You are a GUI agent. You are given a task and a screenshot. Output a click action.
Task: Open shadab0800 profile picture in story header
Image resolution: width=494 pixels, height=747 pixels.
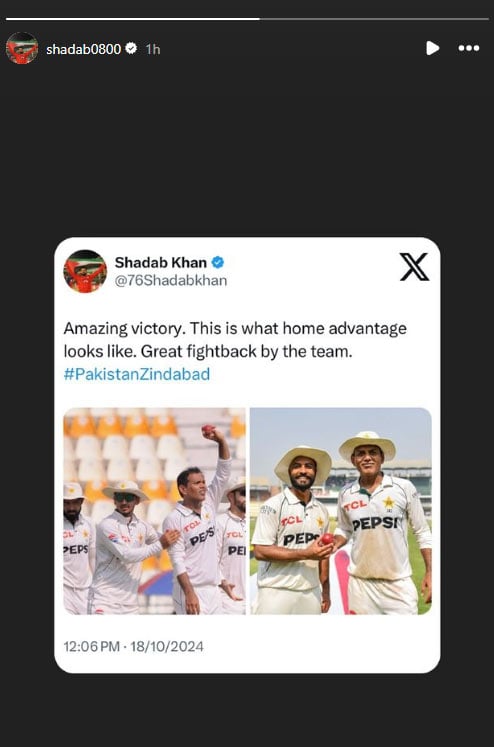click(x=22, y=48)
